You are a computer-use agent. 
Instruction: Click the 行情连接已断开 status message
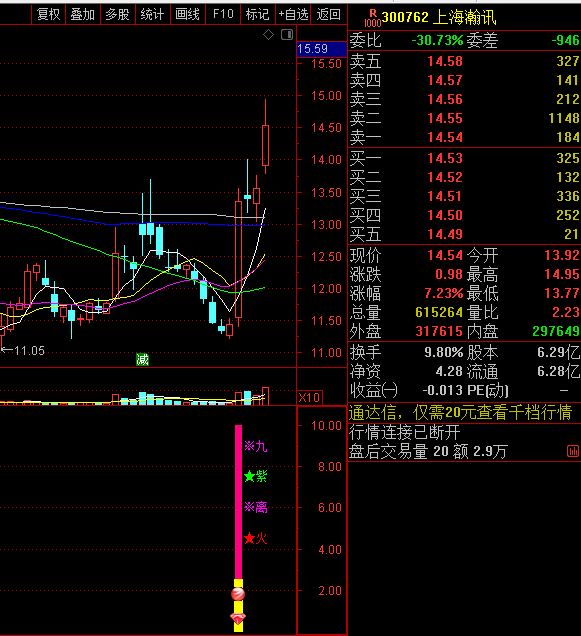[405, 432]
